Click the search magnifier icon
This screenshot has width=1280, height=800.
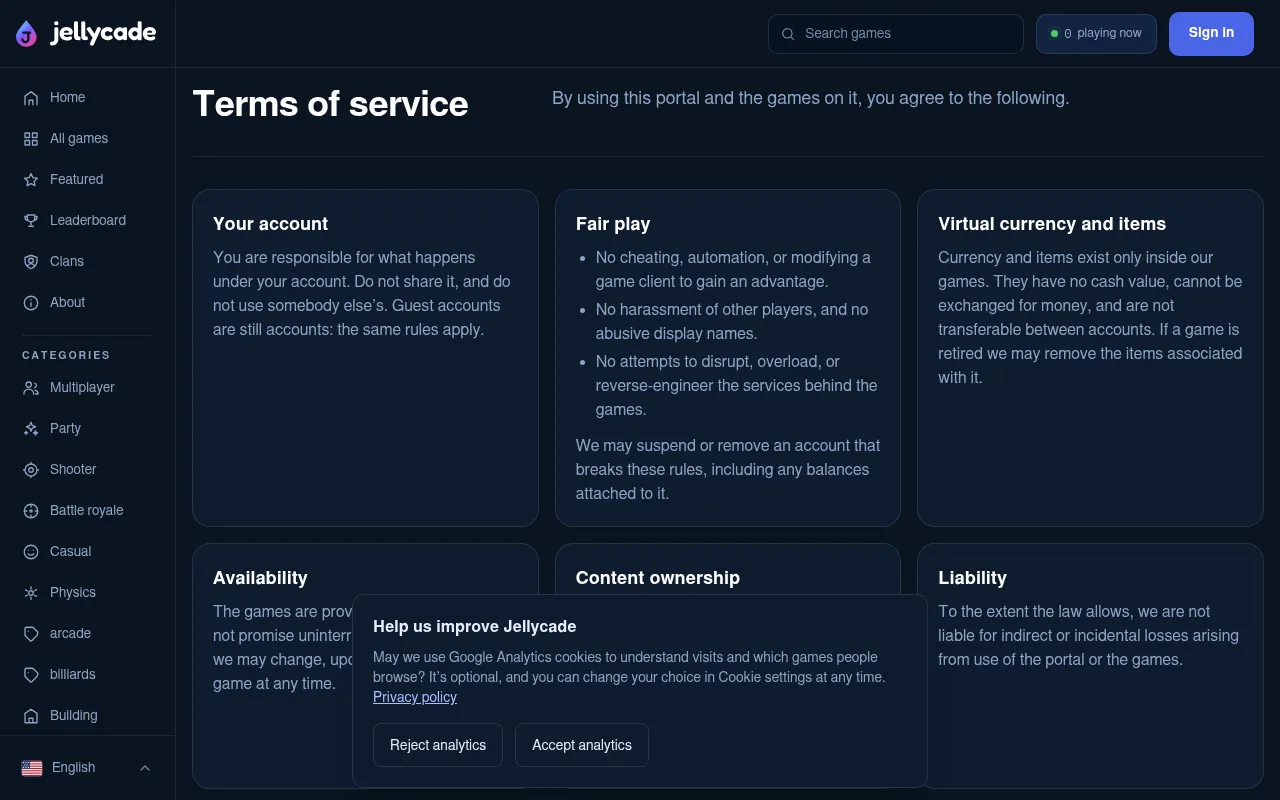[788, 33]
